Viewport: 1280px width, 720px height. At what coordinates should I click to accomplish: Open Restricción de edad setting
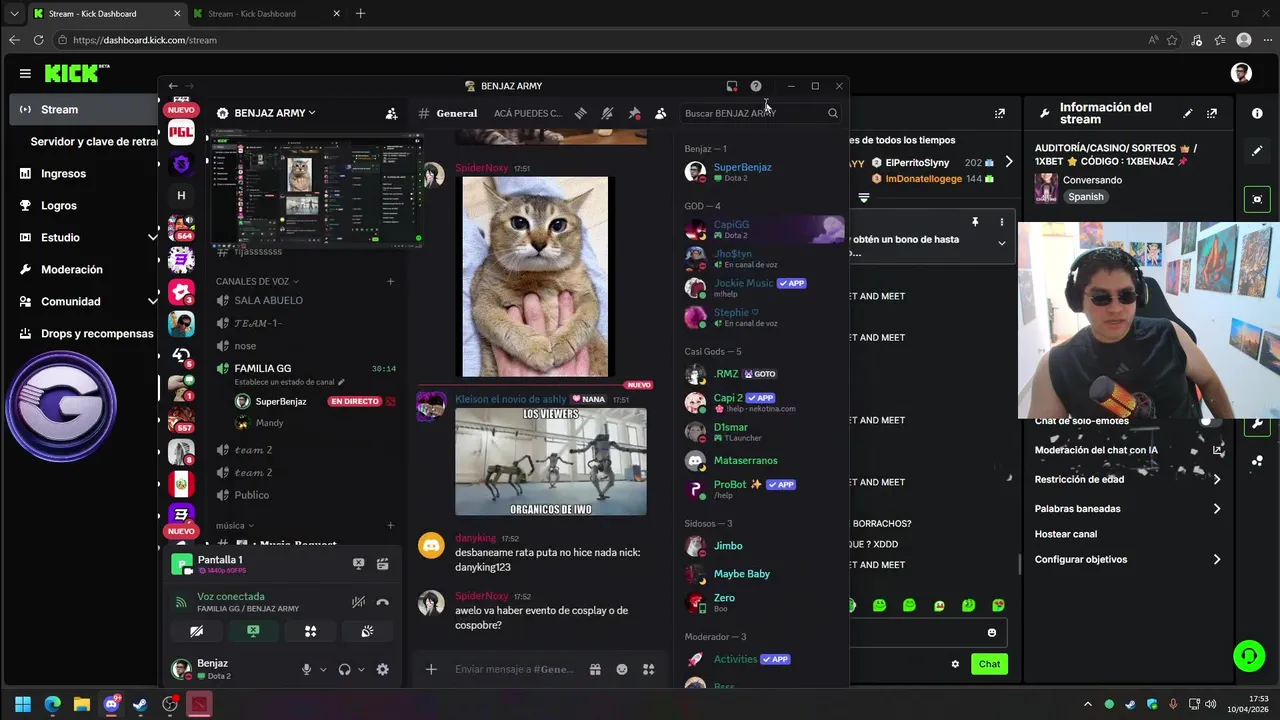(1128, 479)
